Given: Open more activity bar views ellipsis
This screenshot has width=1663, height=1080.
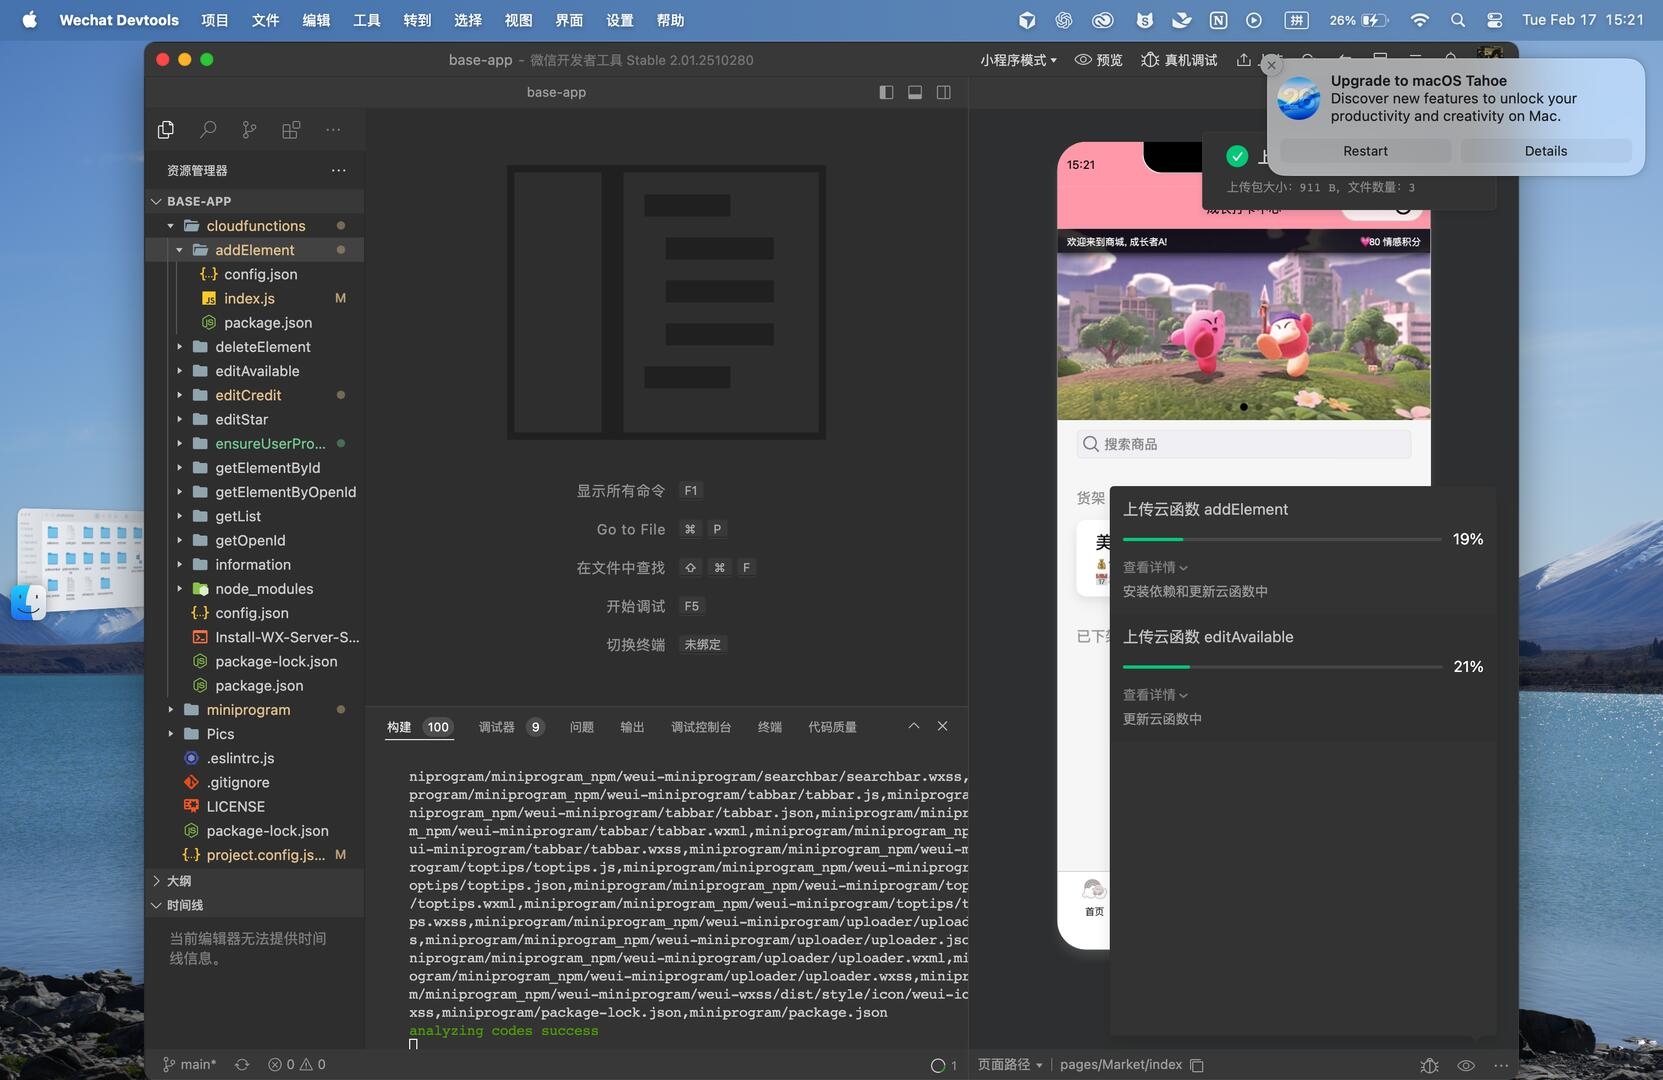Looking at the screenshot, I should click(x=333, y=130).
